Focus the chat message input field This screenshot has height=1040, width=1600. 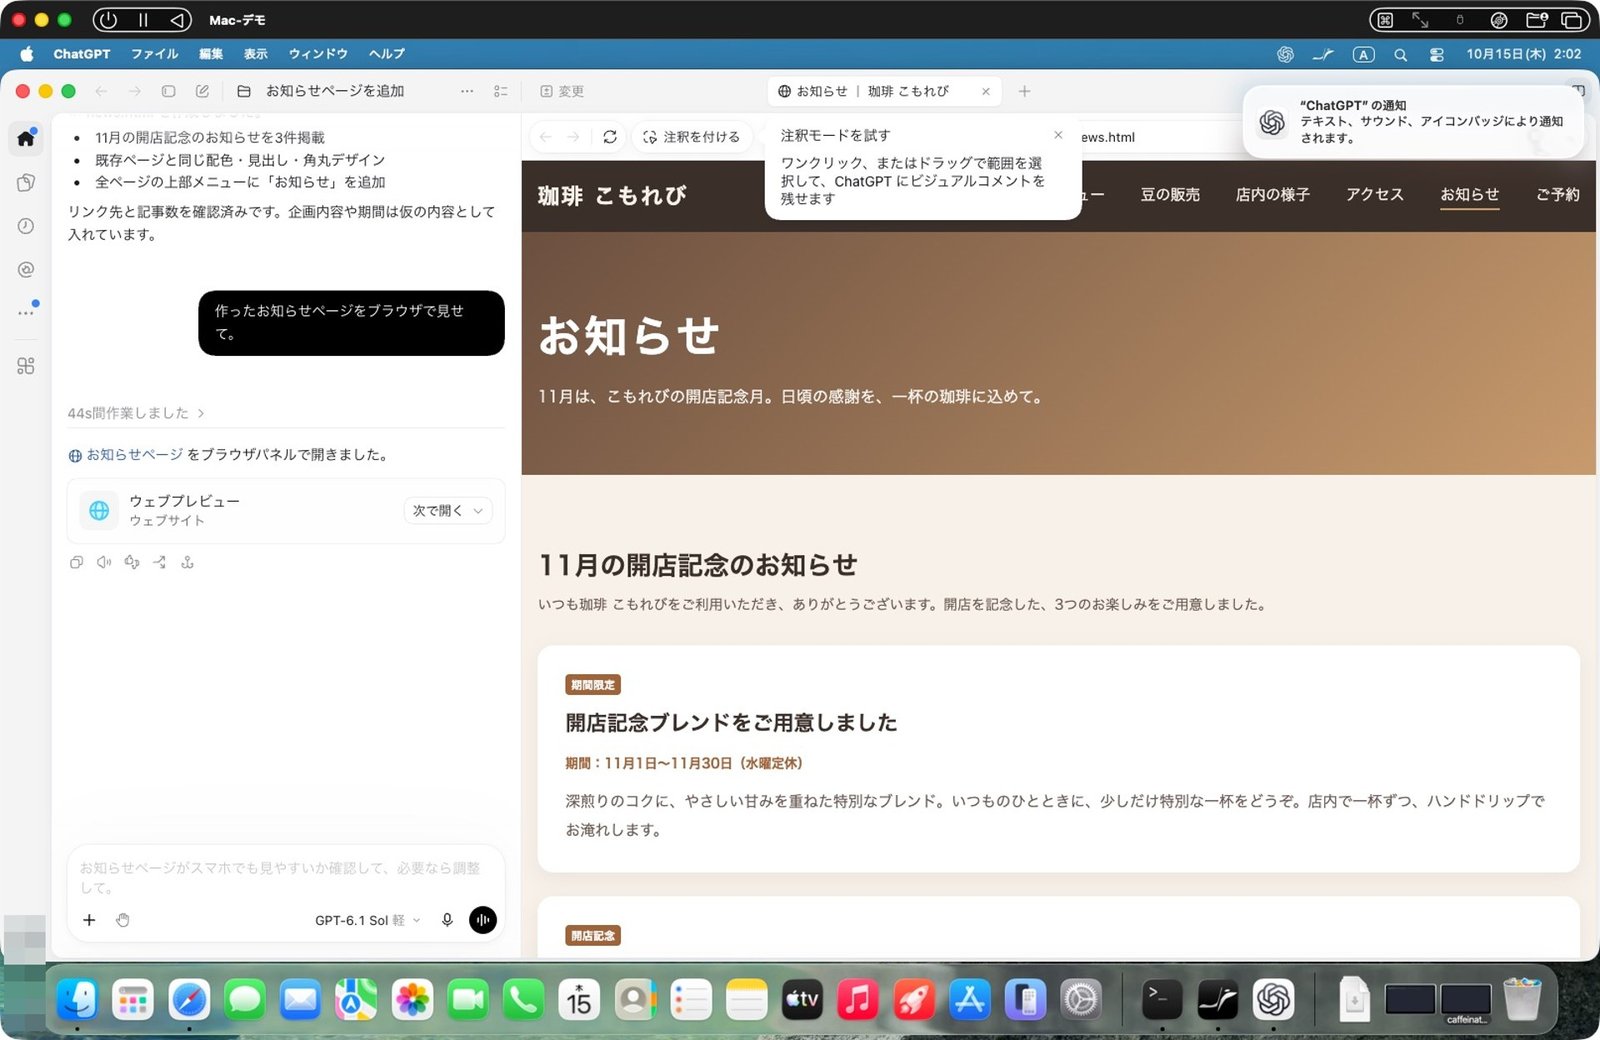tap(286, 877)
